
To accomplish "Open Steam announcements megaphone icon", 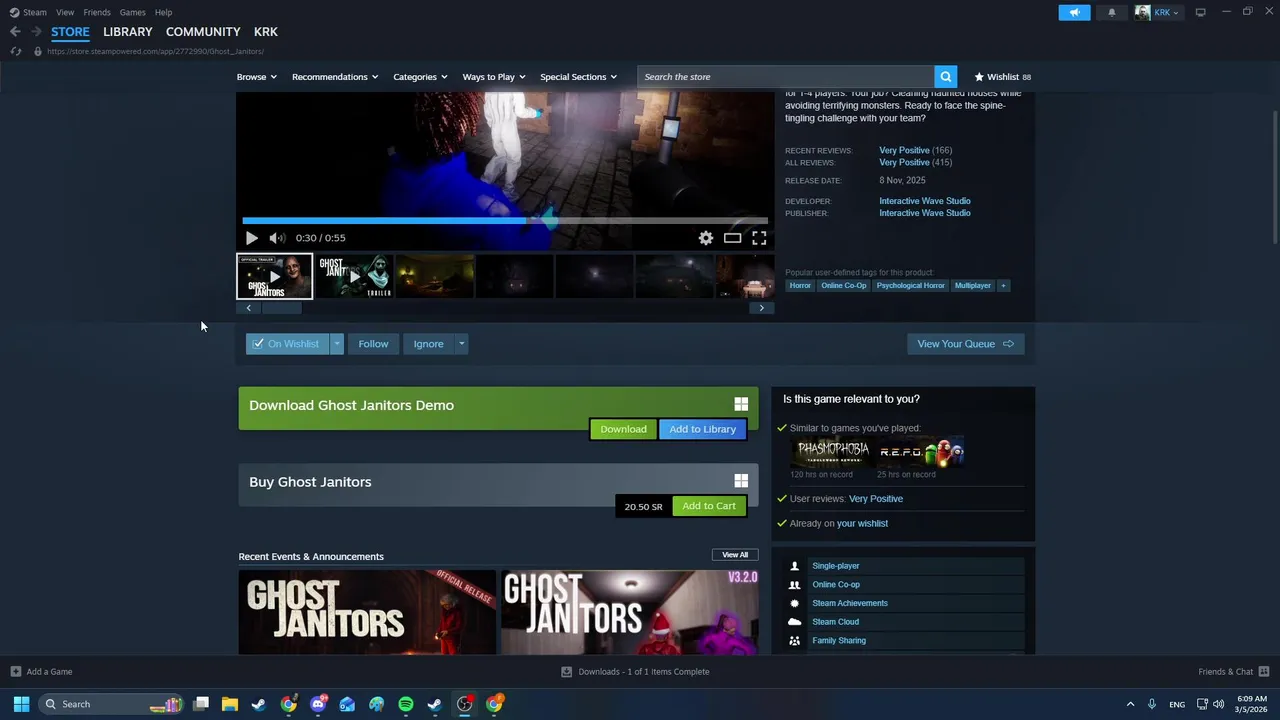I will (x=1074, y=12).
